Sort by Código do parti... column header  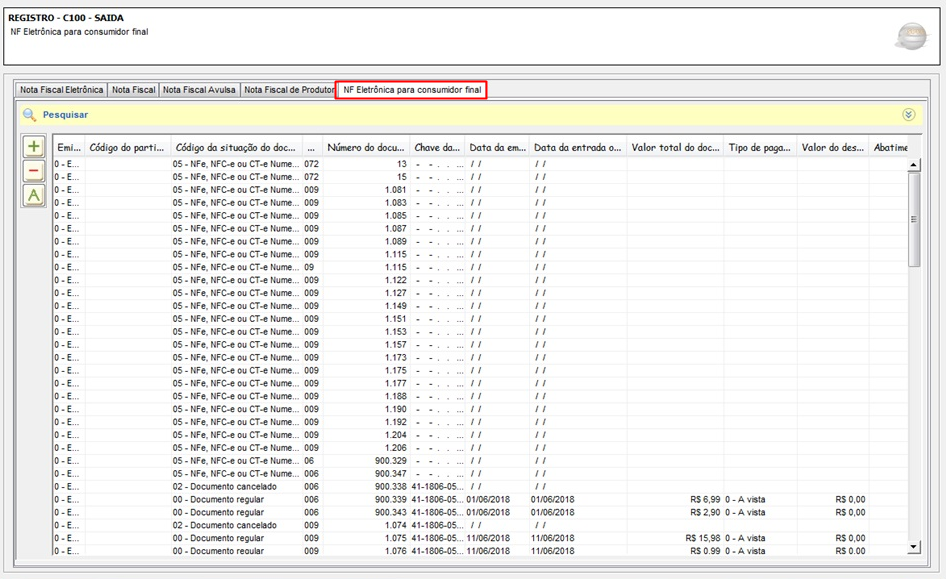[127, 147]
